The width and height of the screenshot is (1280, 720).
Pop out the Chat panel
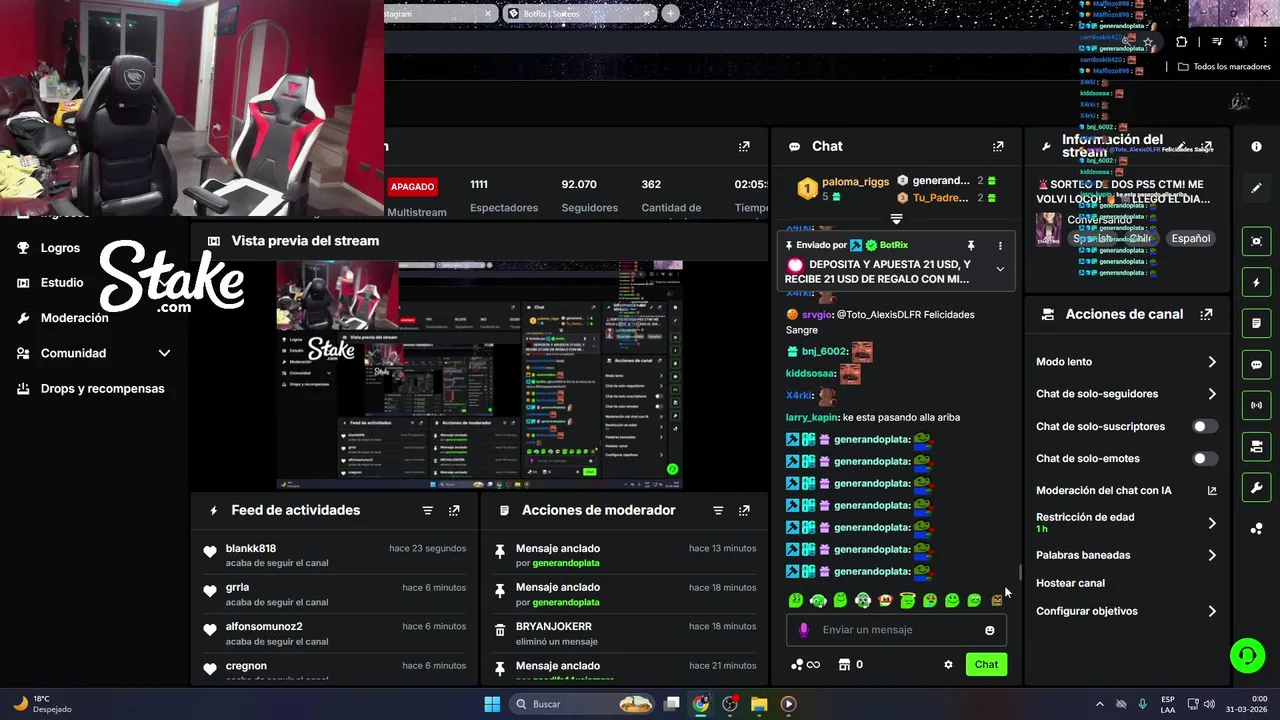point(998,146)
